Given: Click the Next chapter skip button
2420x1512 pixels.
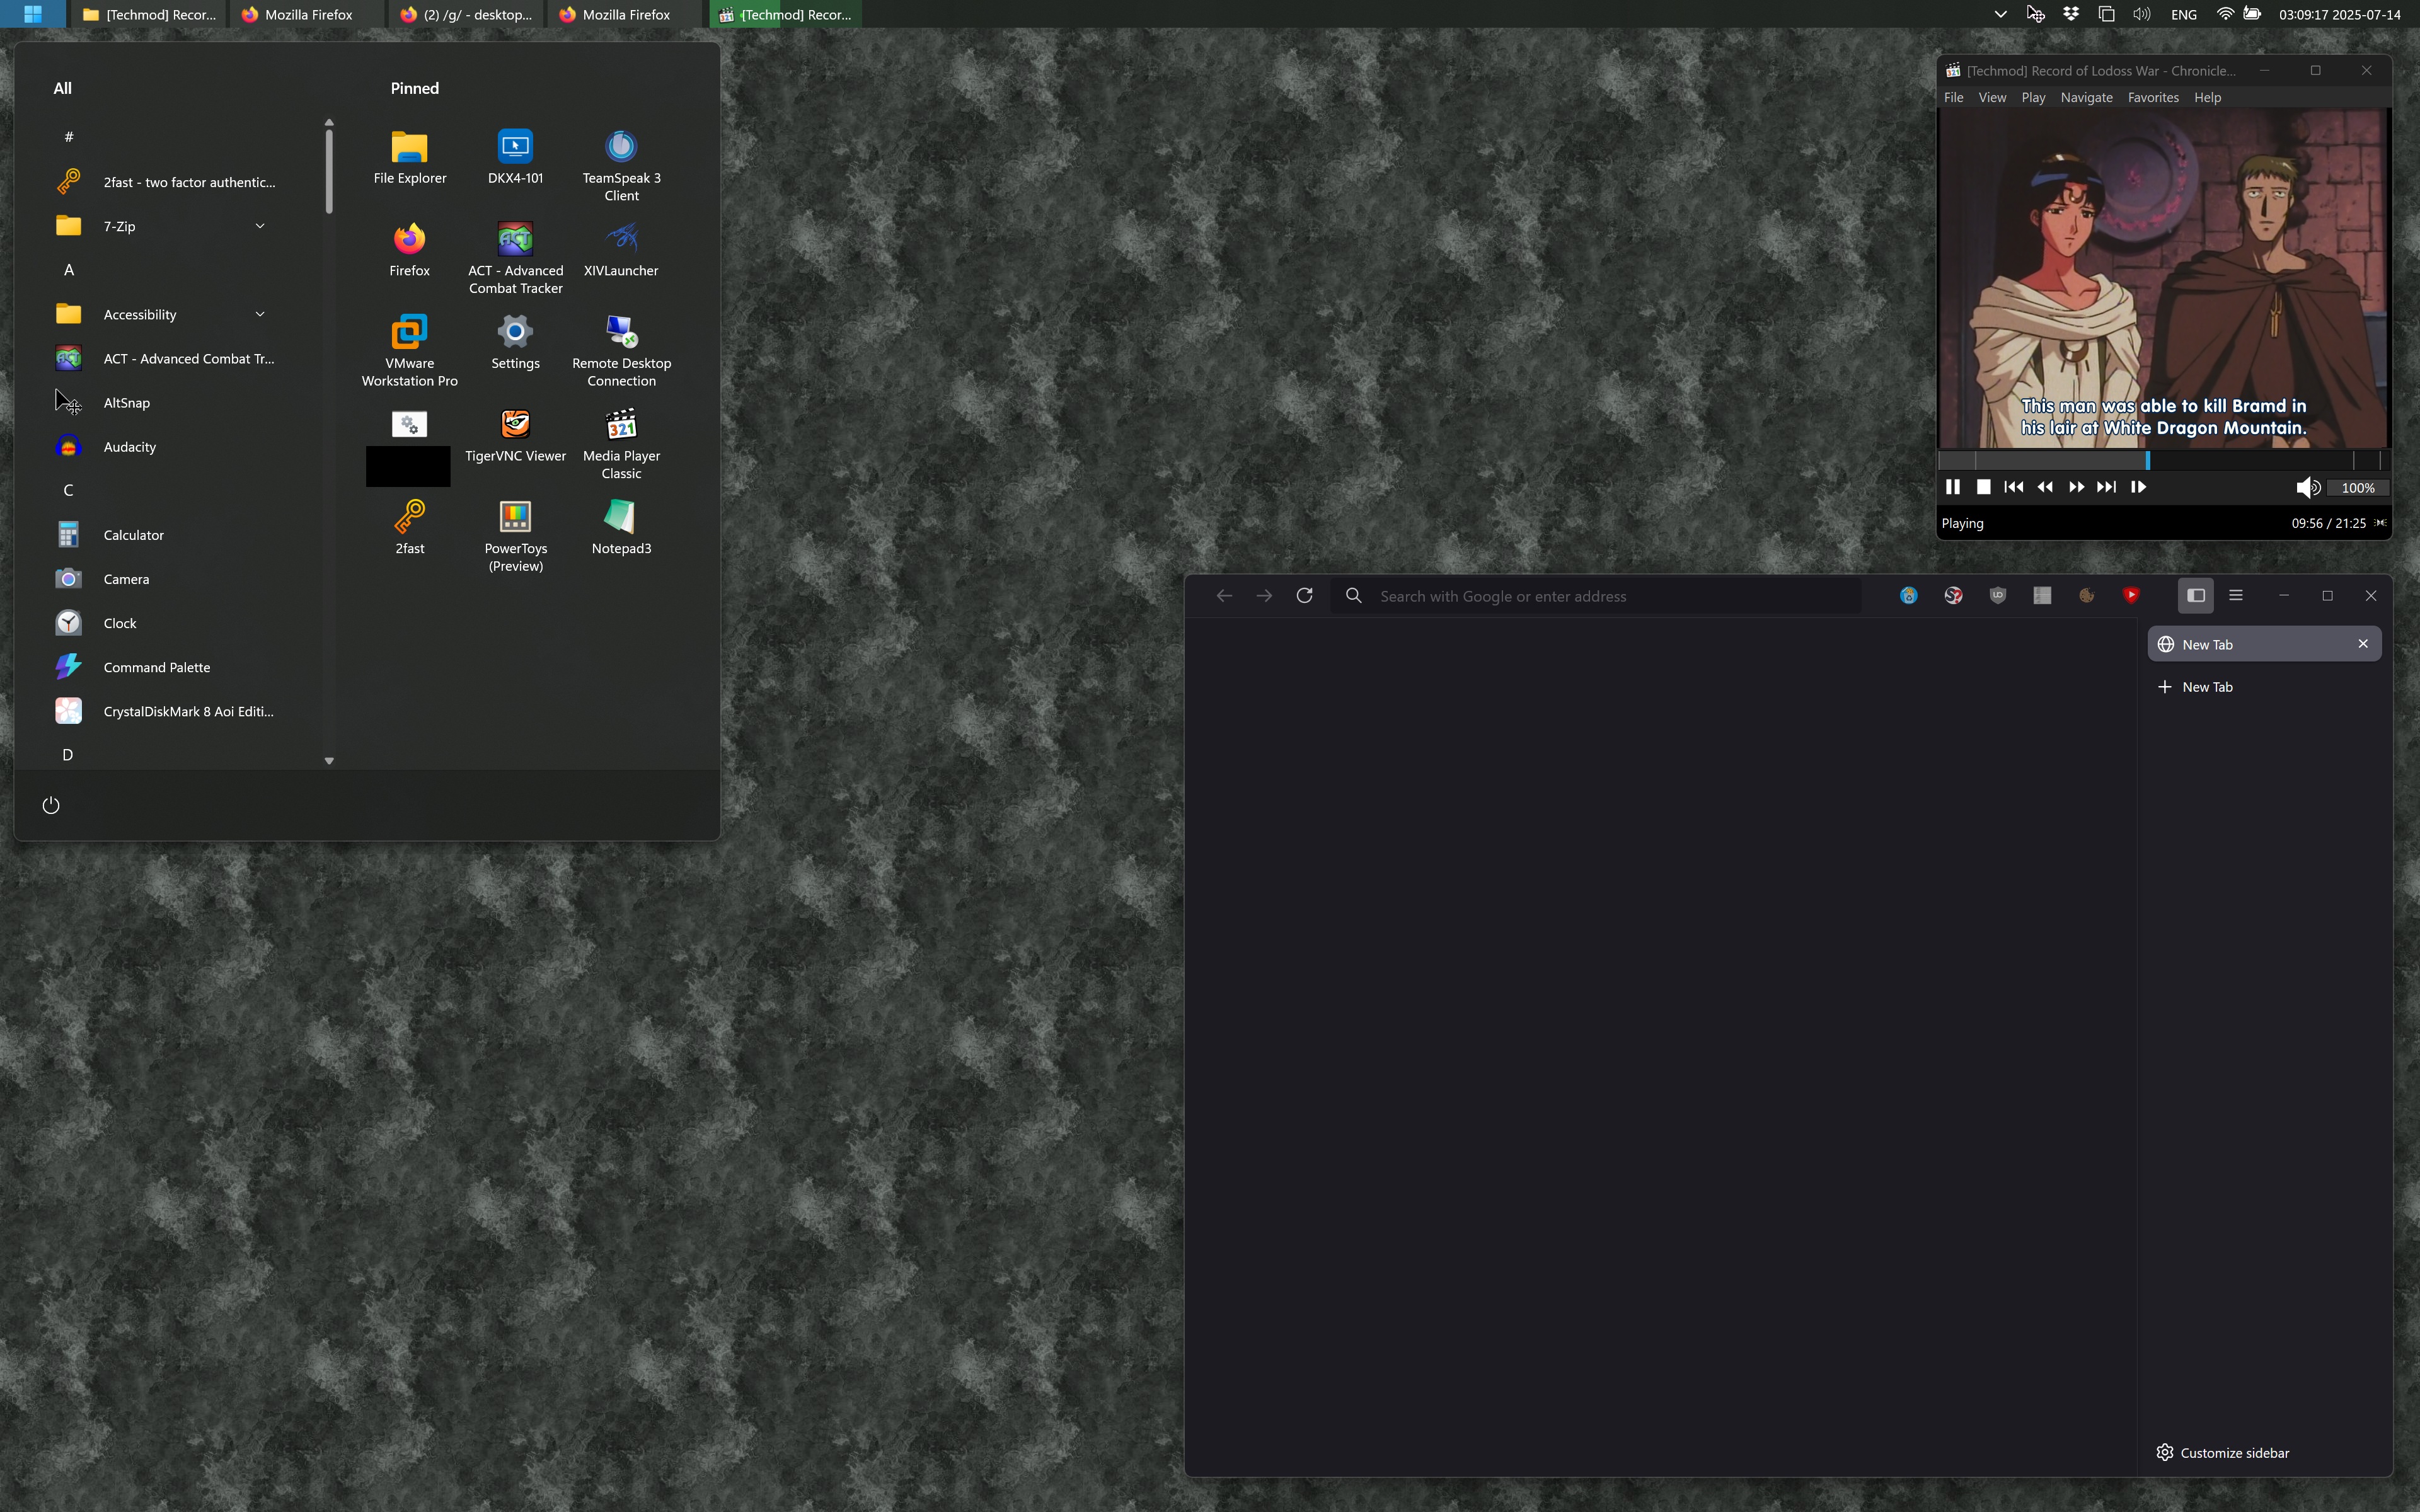Looking at the screenshot, I should click(x=2107, y=487).
